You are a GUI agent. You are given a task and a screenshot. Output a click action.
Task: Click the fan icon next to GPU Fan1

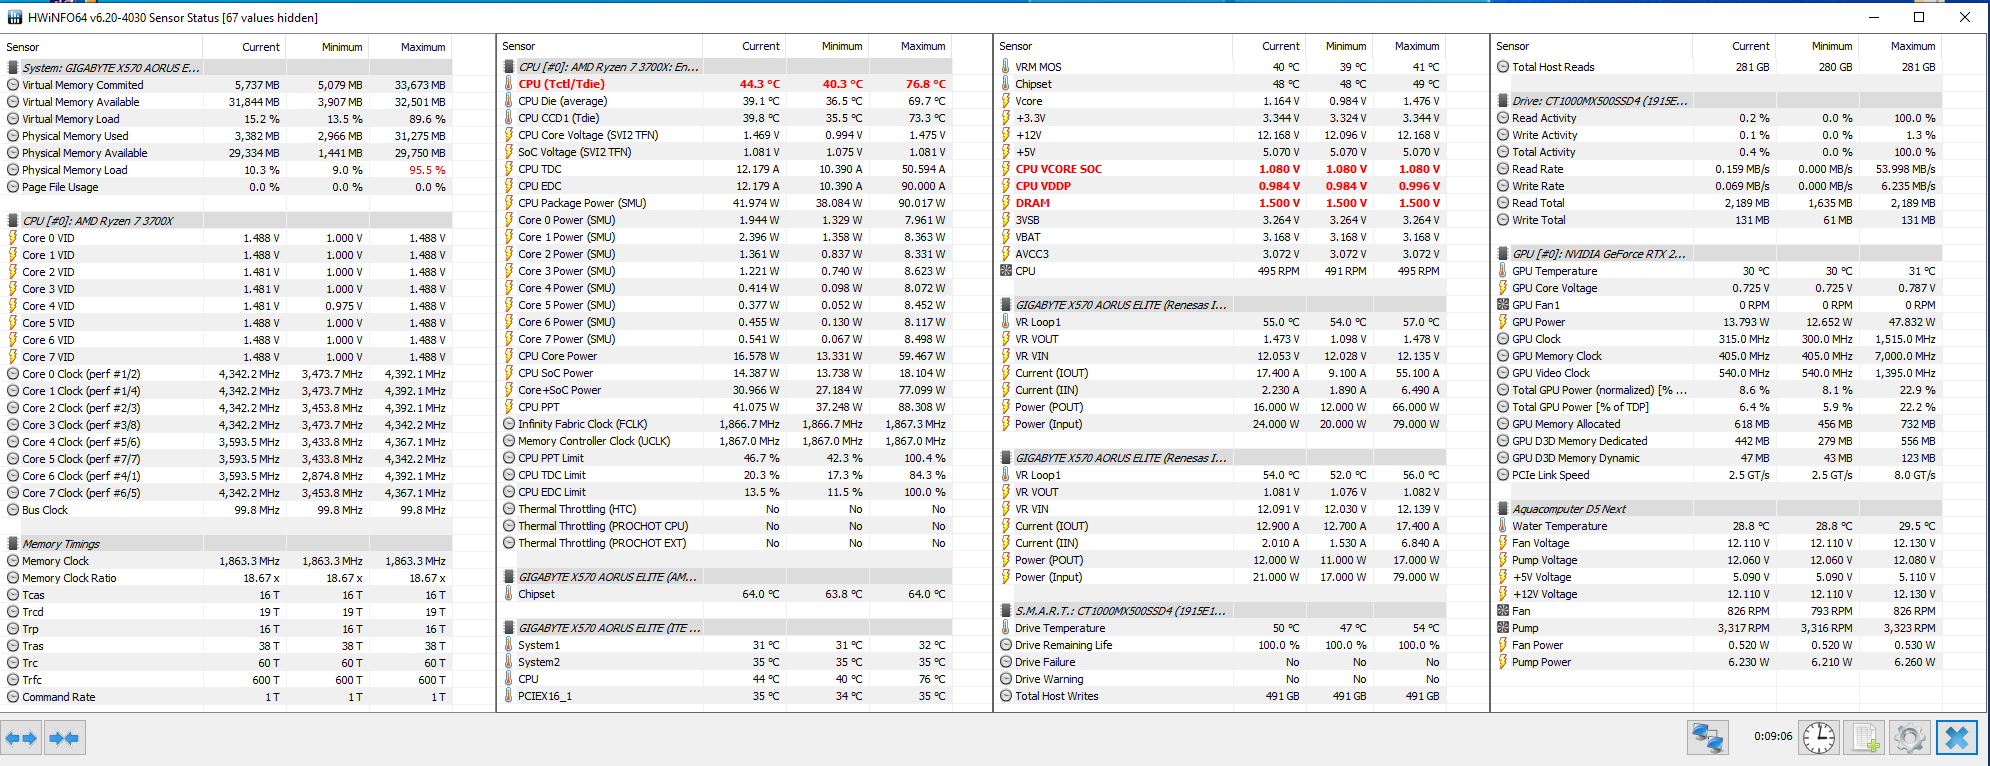point(1503,305)
